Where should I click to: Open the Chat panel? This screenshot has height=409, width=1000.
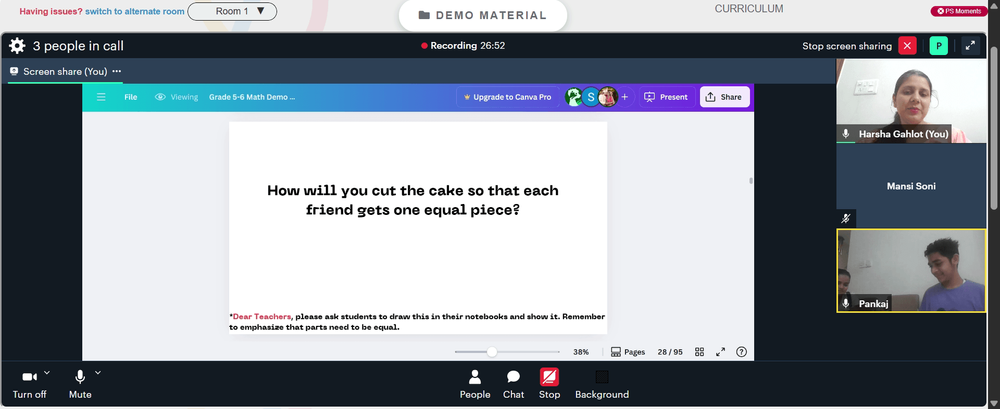click(513, 384)
